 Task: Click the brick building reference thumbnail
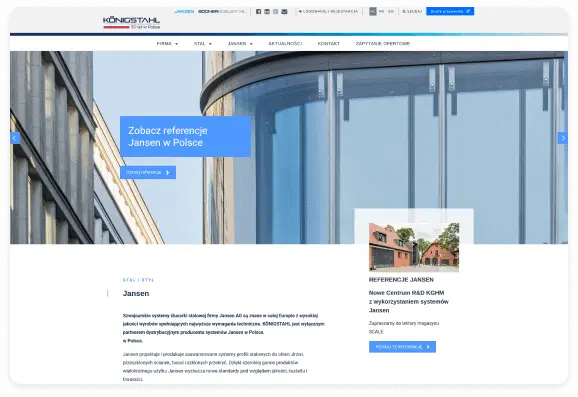pos(414,247)
